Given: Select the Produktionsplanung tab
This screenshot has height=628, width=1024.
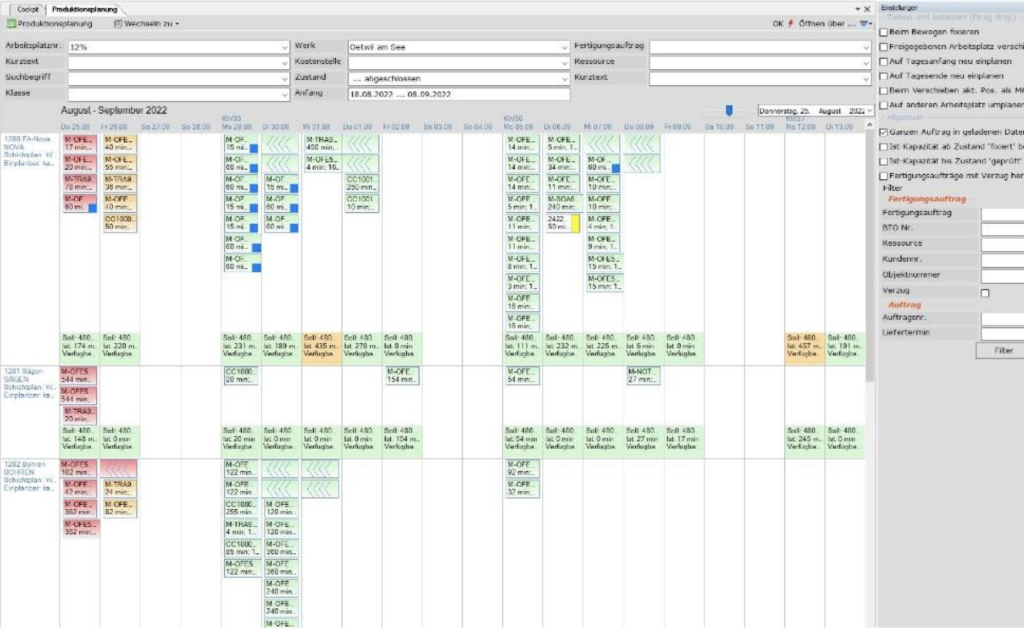Looking at the screenshot, I should pyautogui.click(x=85, y=9).
